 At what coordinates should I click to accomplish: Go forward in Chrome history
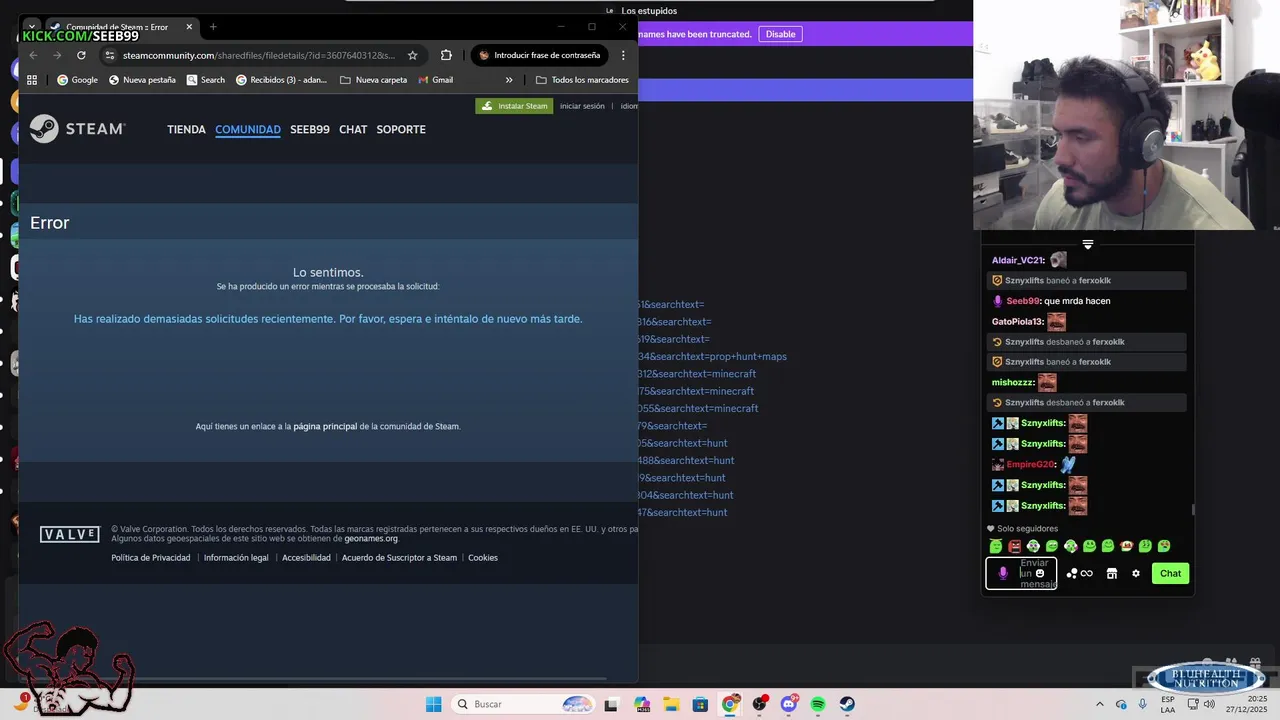click(x=57, y=55)
